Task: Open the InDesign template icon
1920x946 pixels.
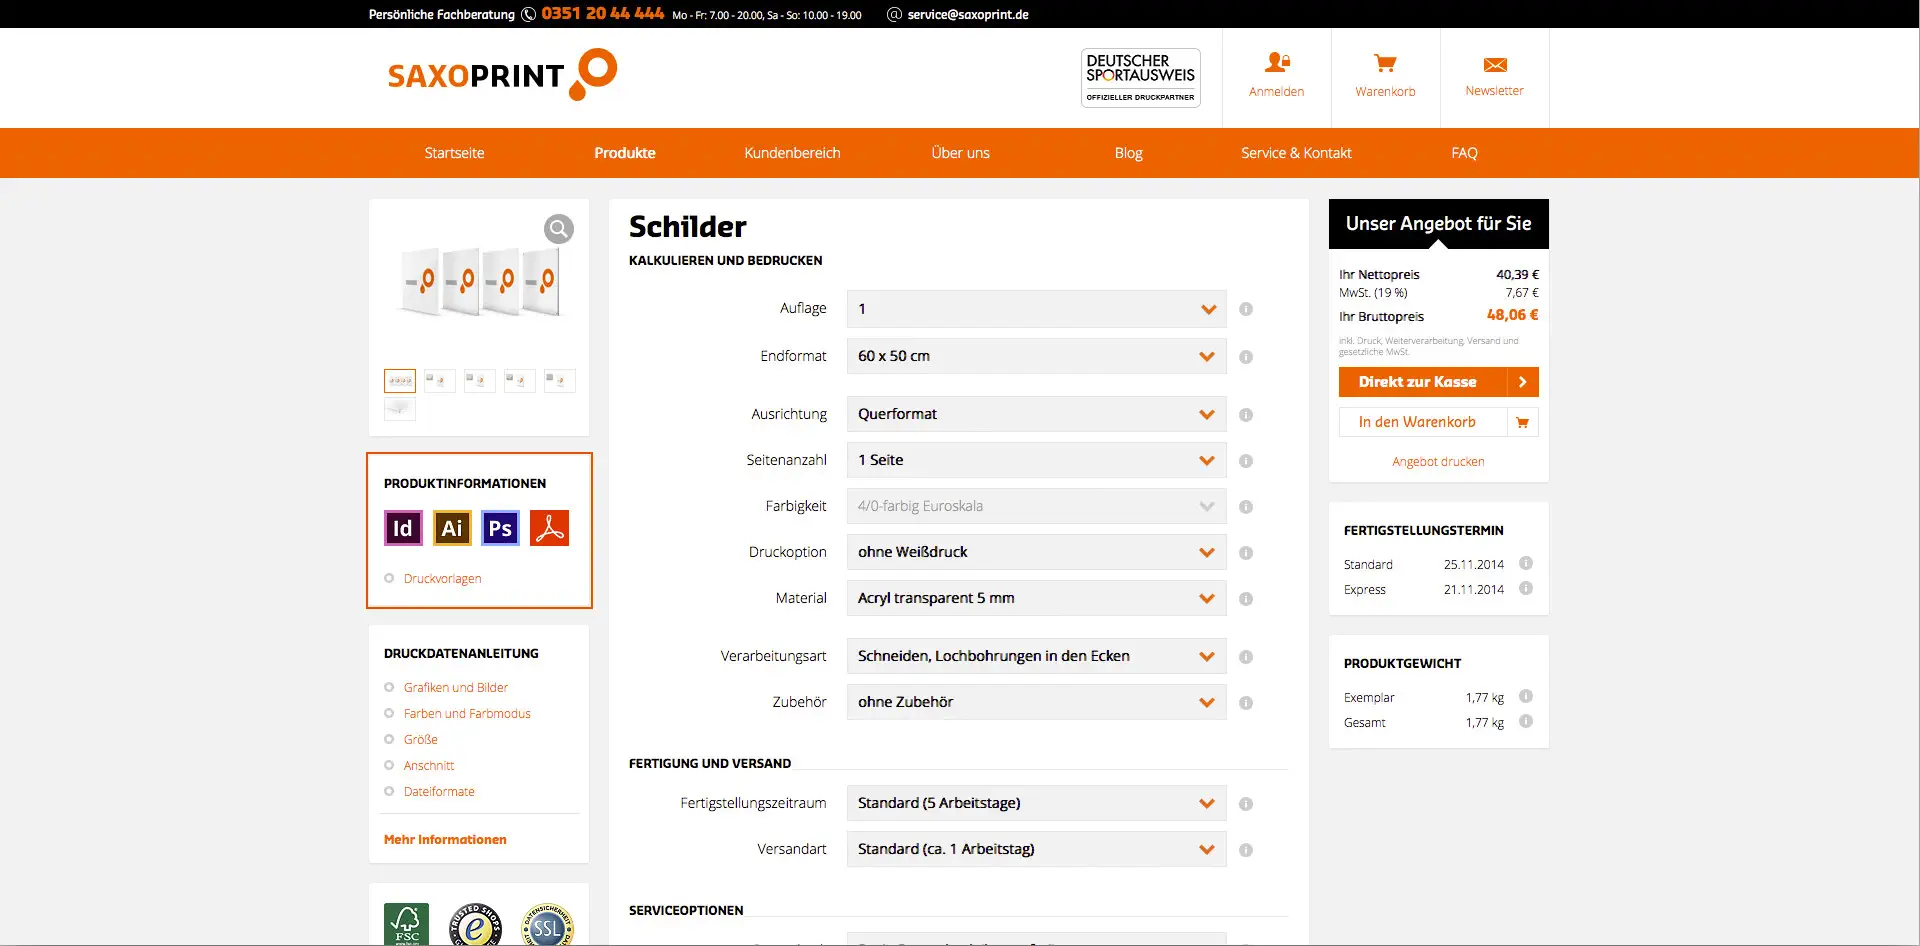Action: 403,528
